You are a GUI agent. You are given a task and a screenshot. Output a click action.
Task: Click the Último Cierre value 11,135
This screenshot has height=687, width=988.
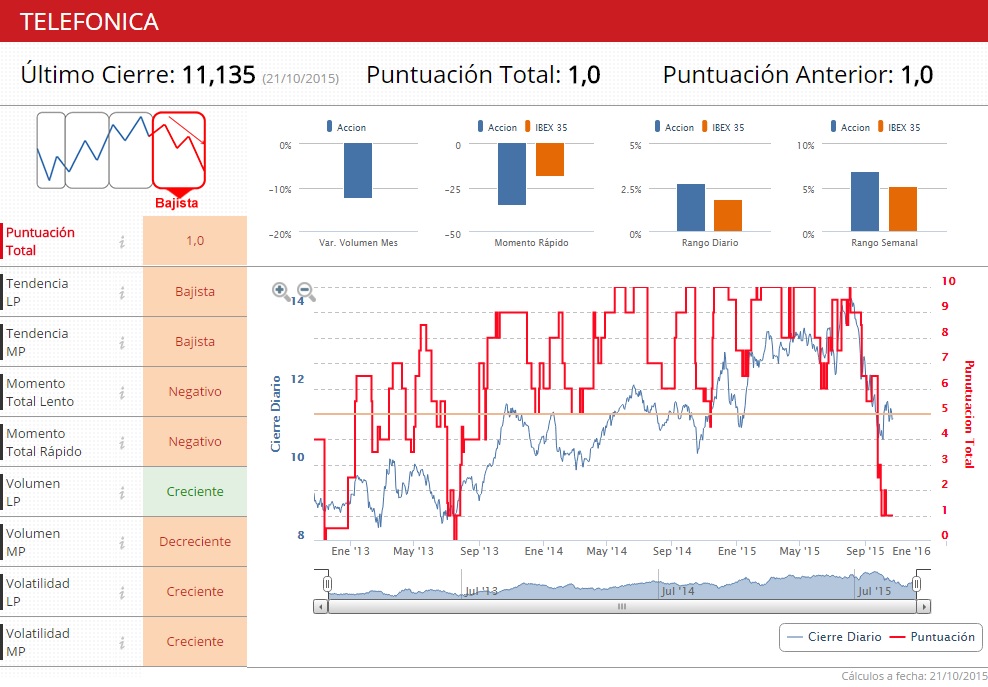[x=219, y=74]
